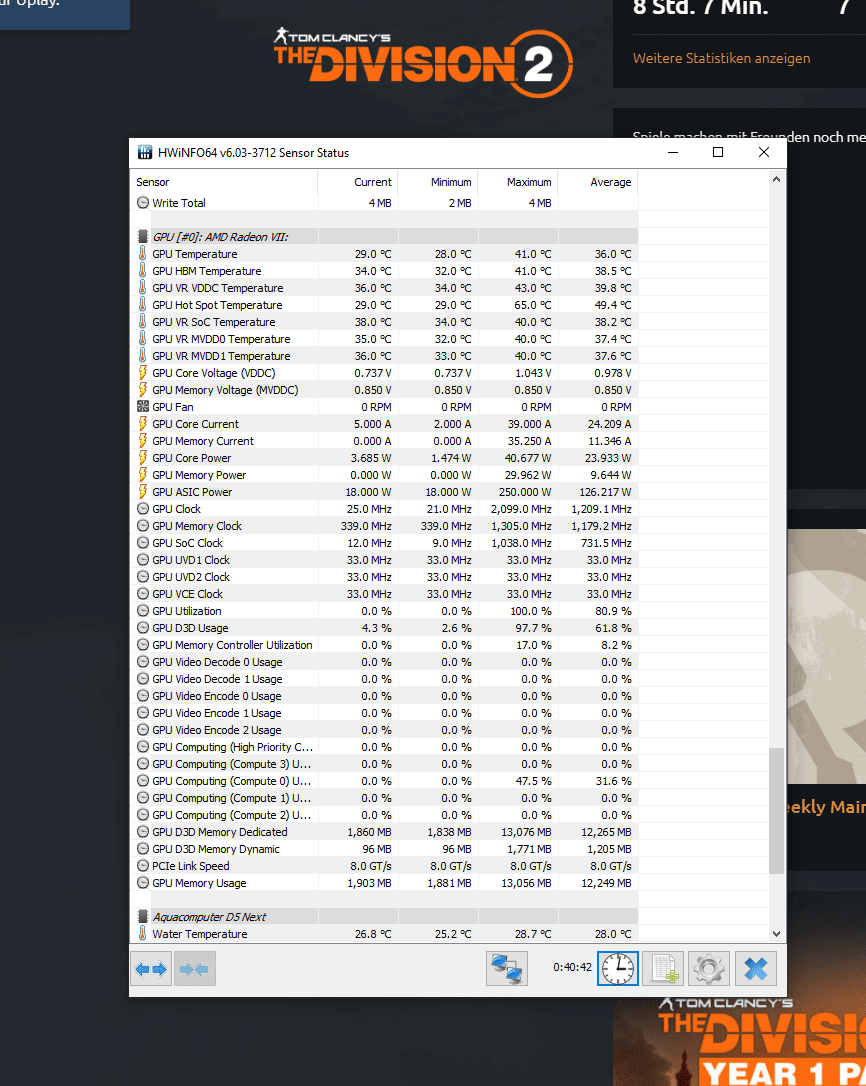Image resolution: width=866 pixels, height=1086 pixels.
Task: Select the 'GPU VCE Clock' row
Action: click(x=385, y=594)
